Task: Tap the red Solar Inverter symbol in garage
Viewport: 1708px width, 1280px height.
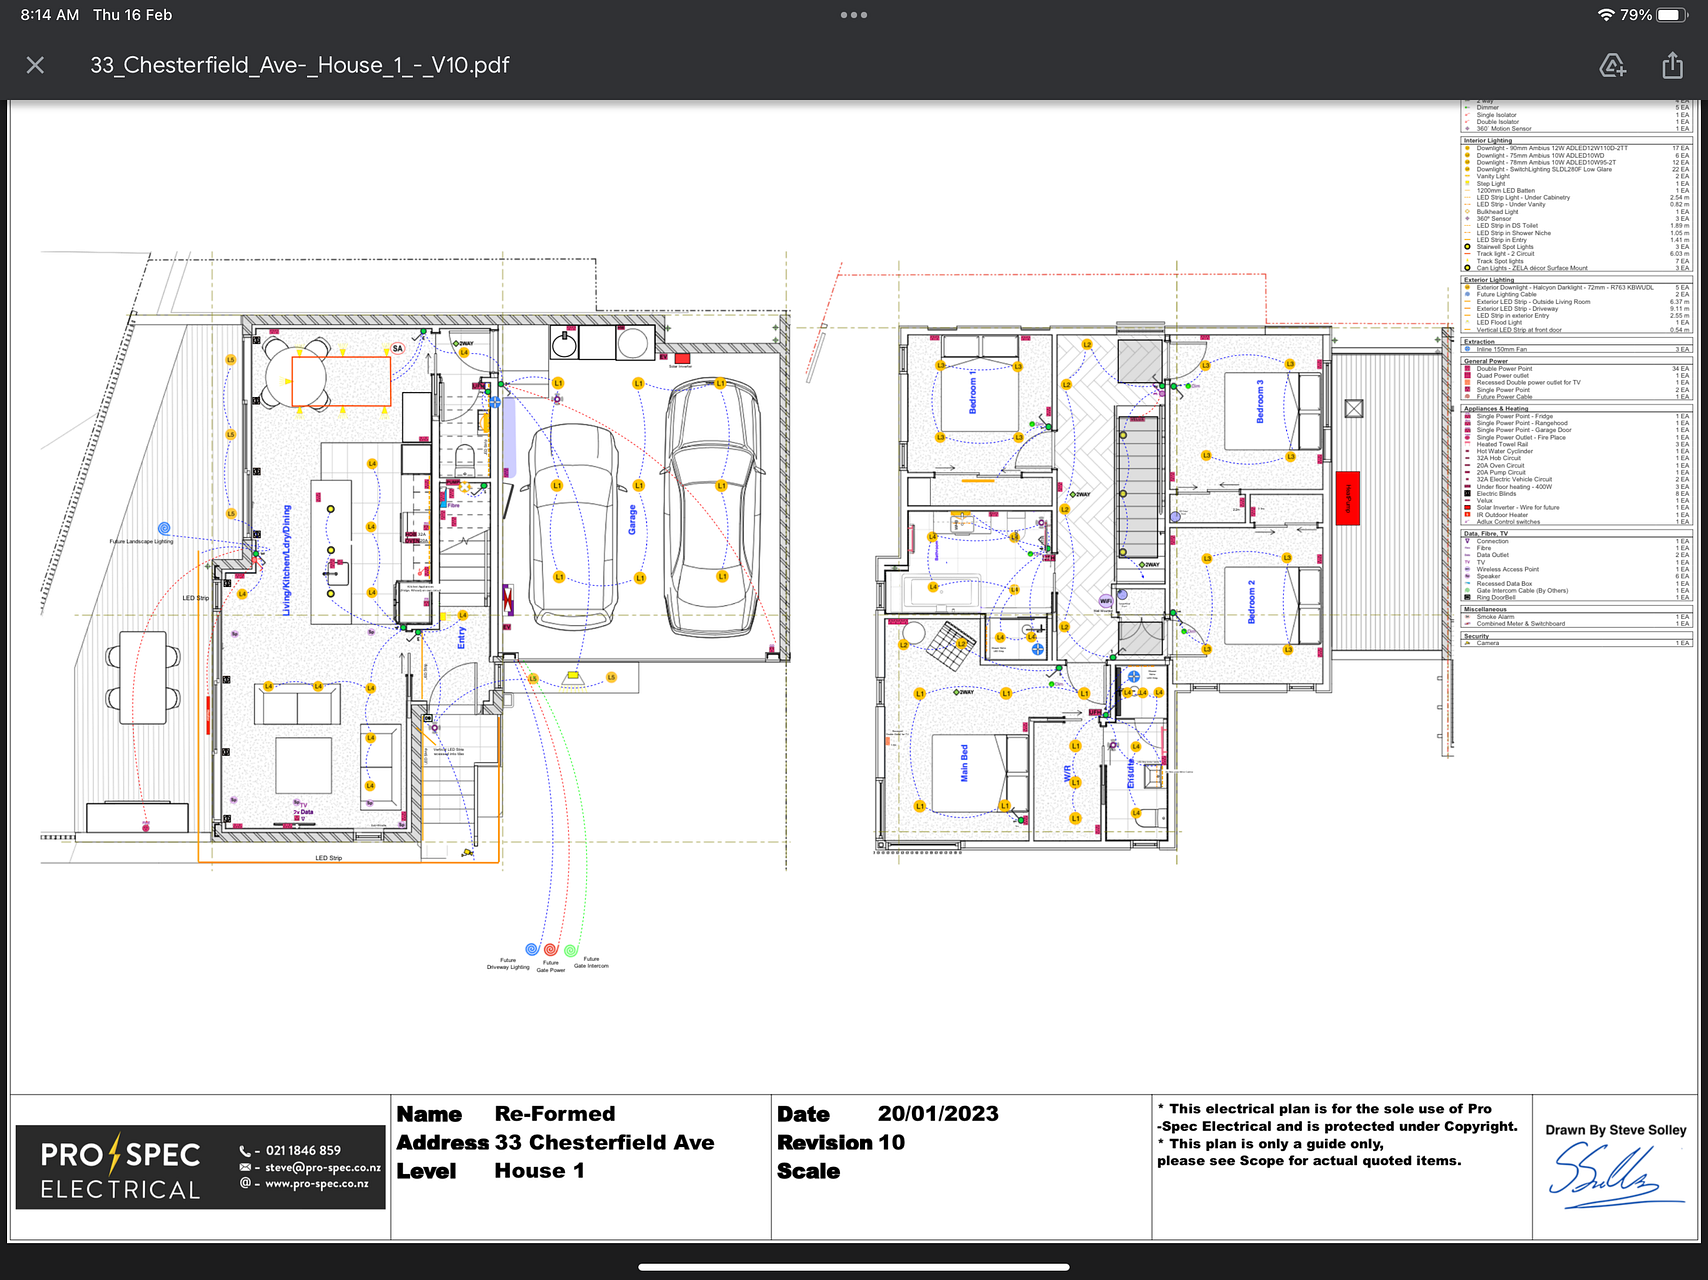Action: tap(682, 358)
